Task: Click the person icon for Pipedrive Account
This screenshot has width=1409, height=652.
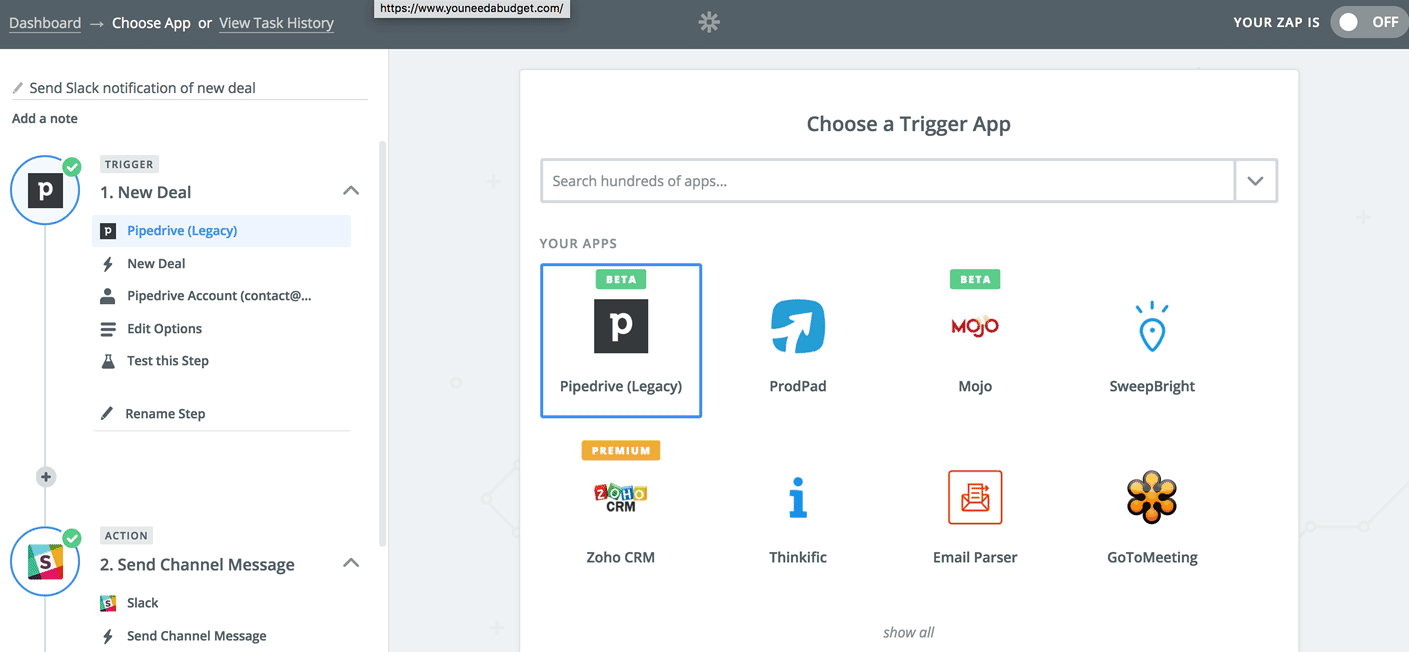Action: pyautogui.click(x=108, y=296)
